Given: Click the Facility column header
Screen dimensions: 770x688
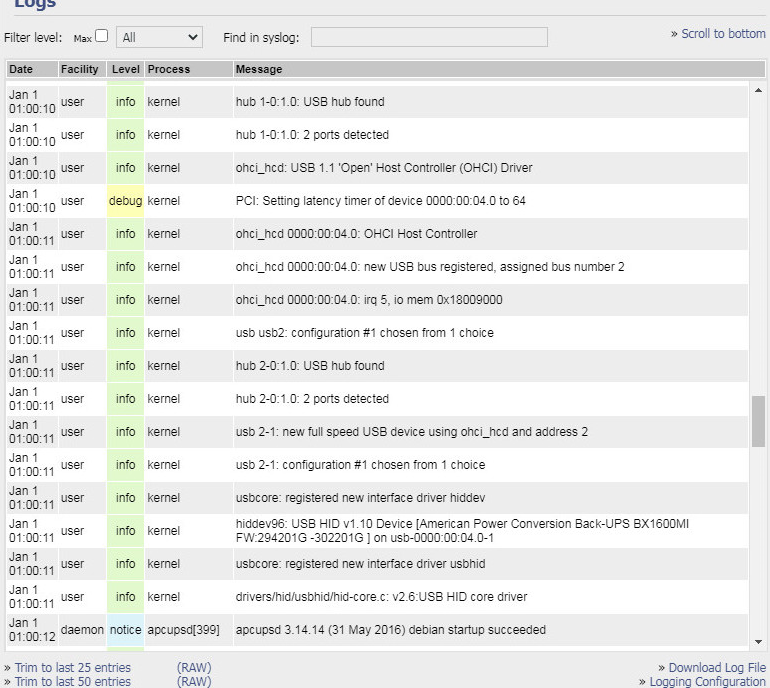Looking at the screenshot, I should point(79,69).
